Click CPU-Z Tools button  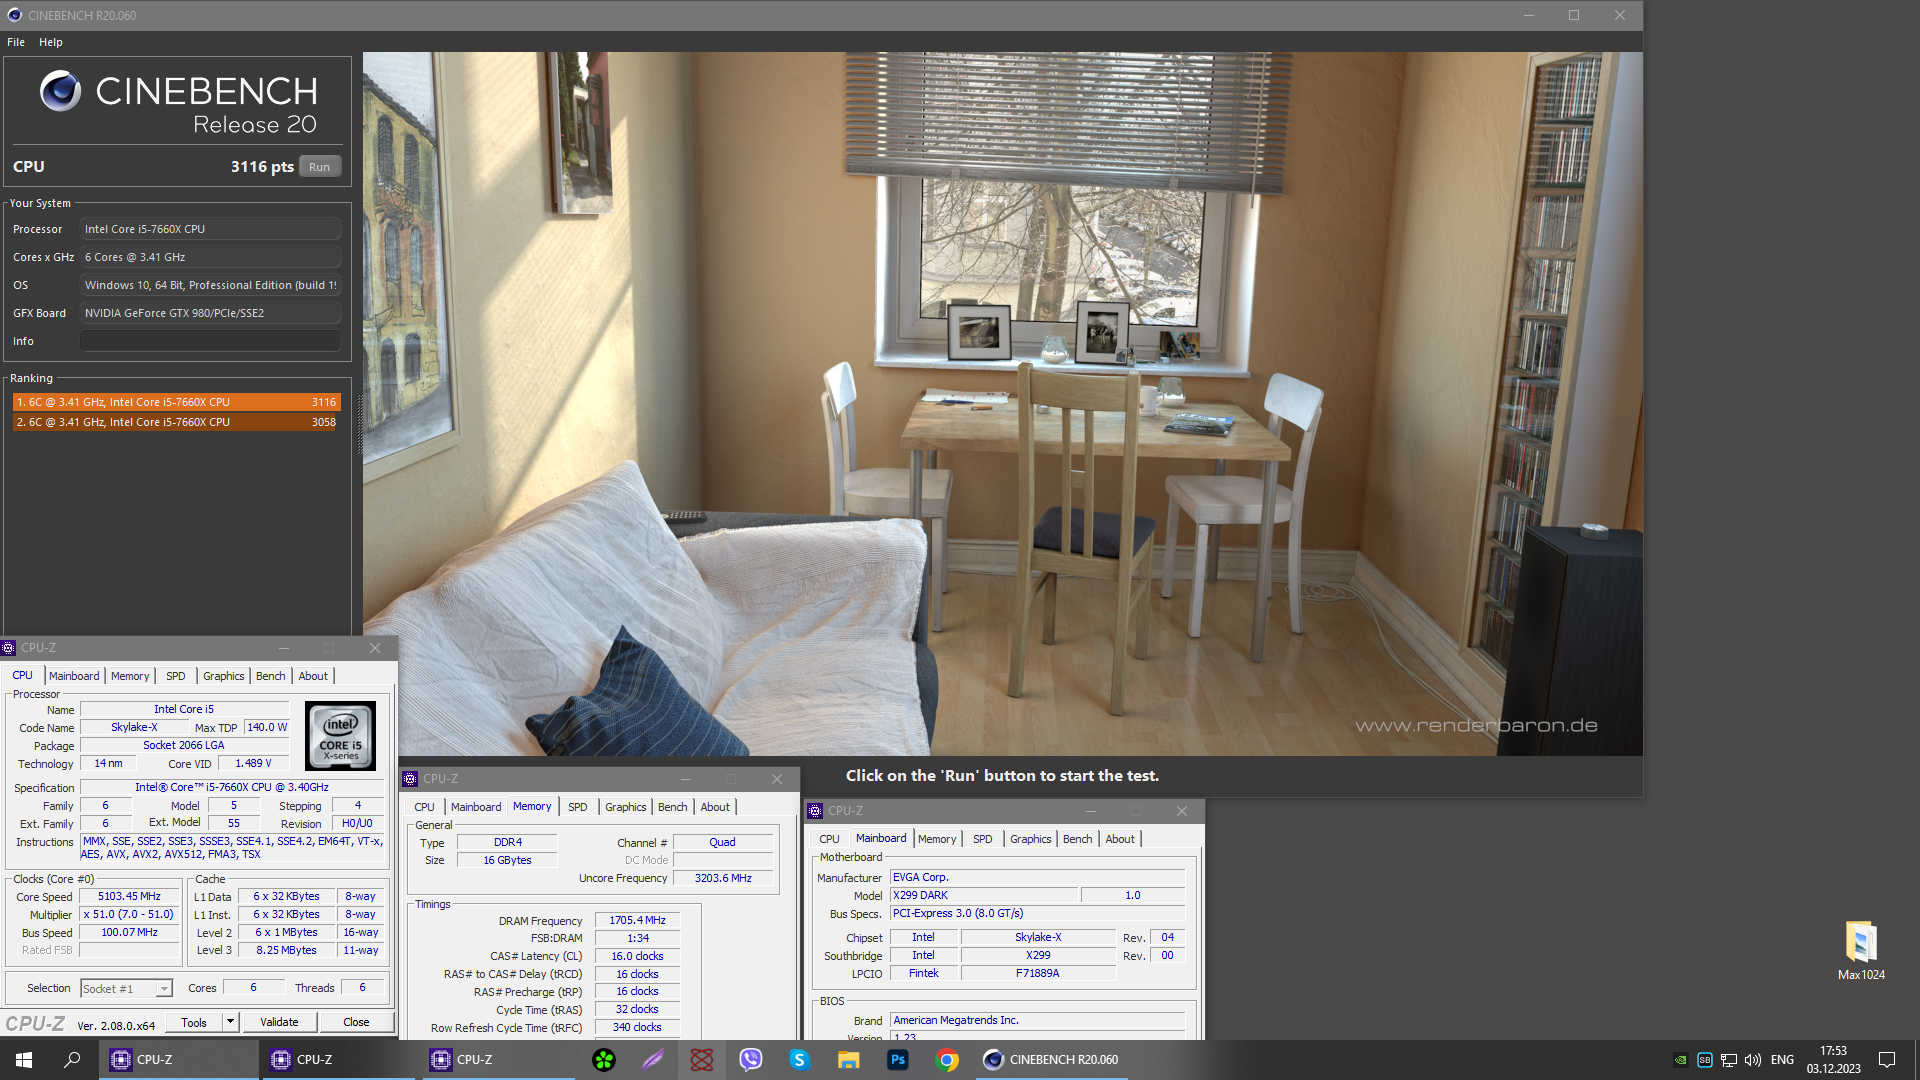(194, 1022)
